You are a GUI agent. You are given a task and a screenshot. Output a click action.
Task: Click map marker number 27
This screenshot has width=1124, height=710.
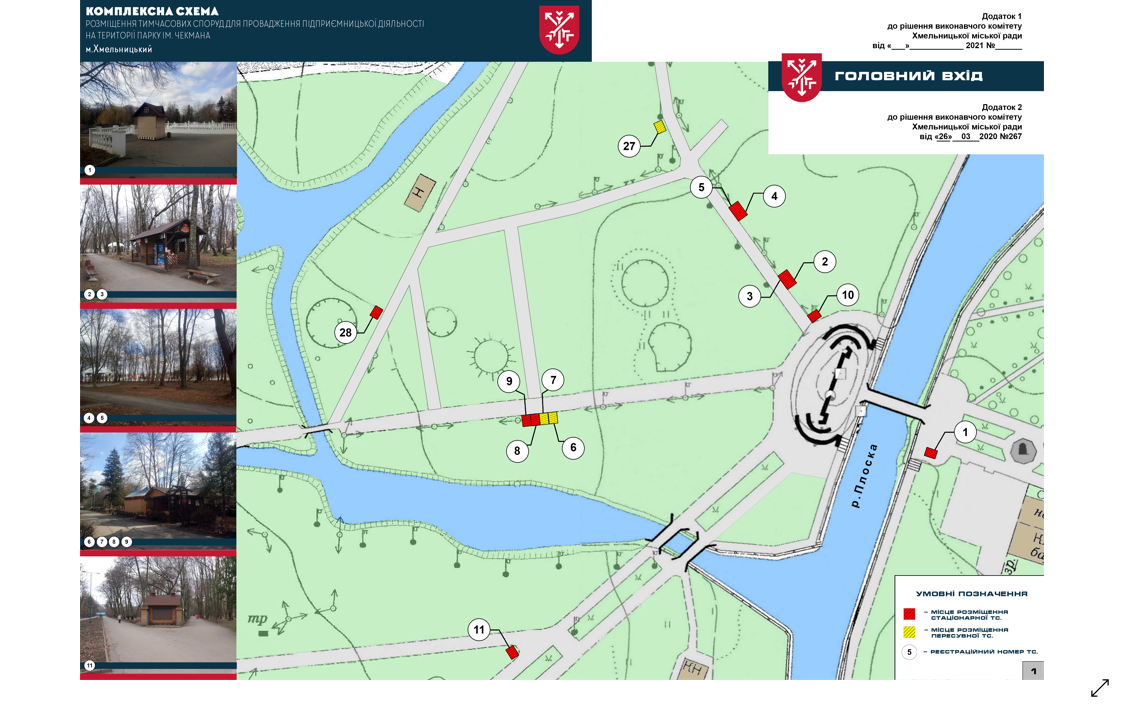(629, 146)
